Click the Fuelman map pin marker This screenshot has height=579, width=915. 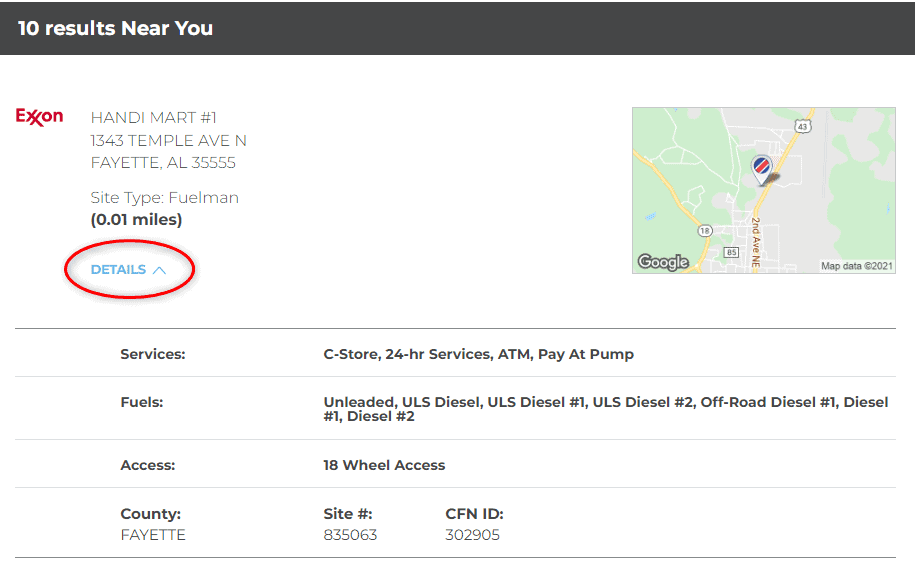(x=762, y=170)
